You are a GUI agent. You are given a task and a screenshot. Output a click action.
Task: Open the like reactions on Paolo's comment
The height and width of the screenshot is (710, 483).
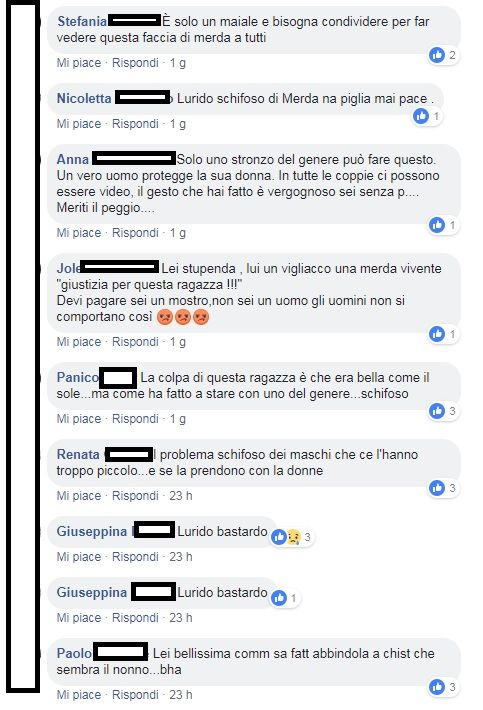443,687
